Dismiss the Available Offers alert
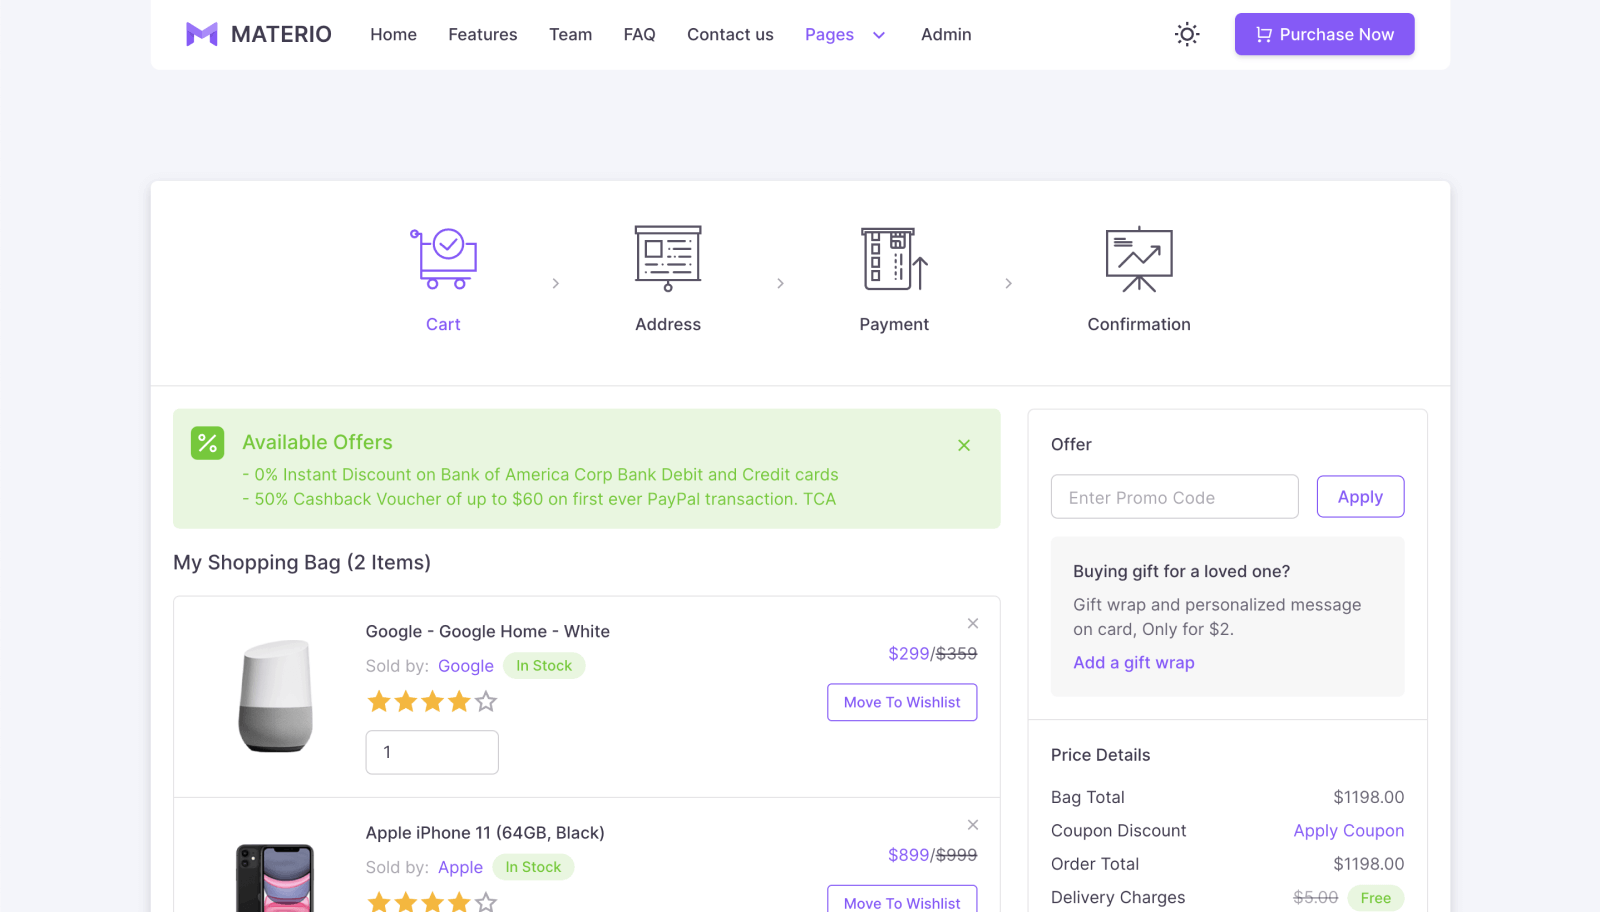The image size is (1600, 913). point(964,445)
